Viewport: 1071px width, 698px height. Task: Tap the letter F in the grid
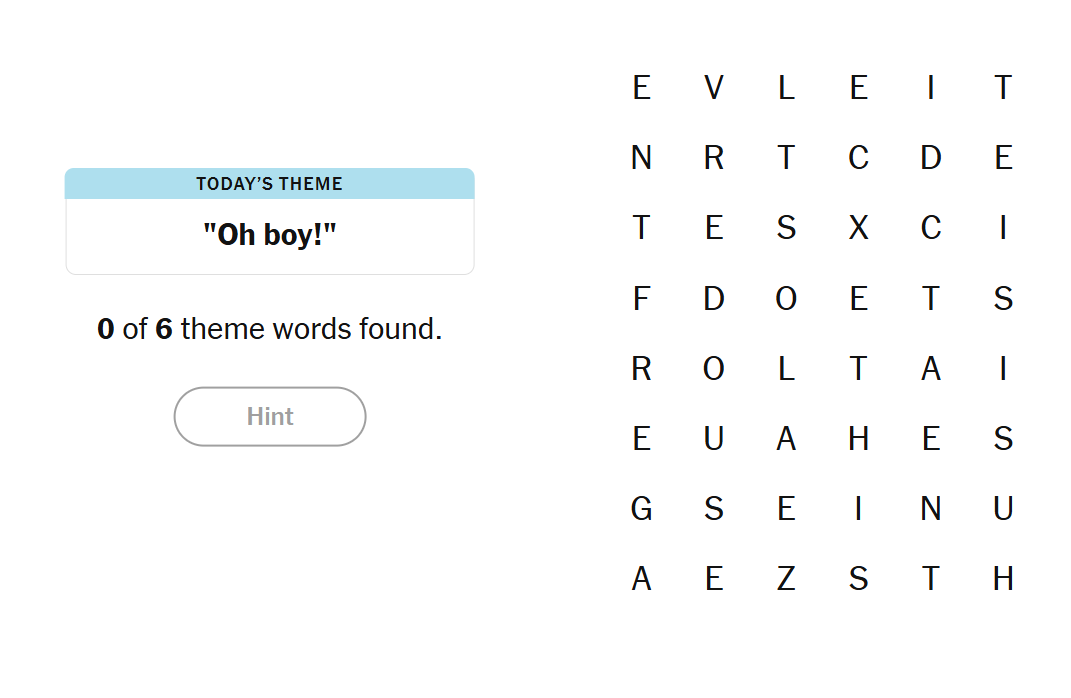click(x=641, y=298)
